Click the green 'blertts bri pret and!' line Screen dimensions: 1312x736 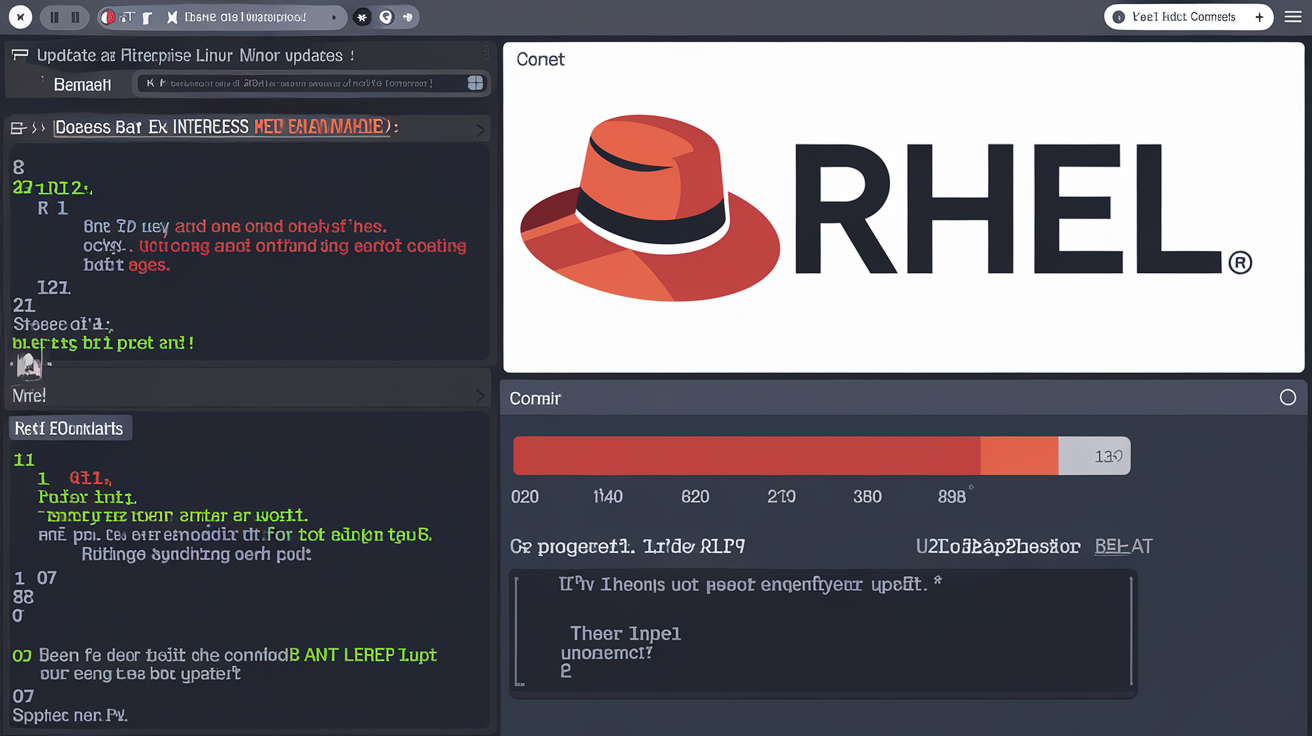(x=103, y=342)
